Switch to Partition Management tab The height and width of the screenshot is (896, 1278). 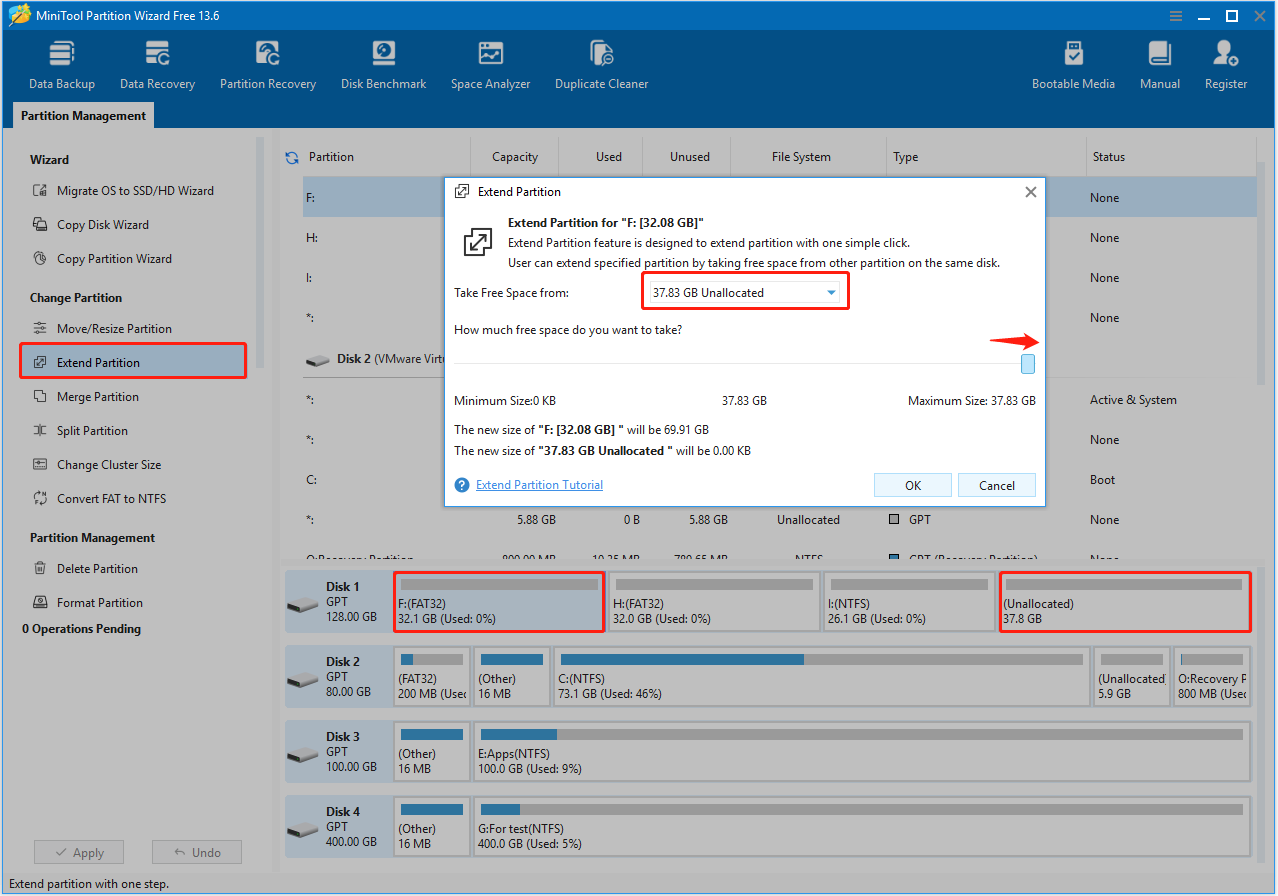(x=84, y=116)
